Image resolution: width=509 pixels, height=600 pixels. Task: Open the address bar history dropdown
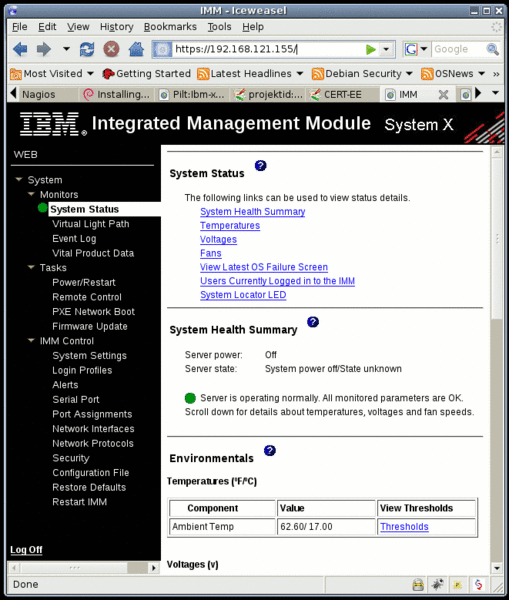tap(386, 49)
